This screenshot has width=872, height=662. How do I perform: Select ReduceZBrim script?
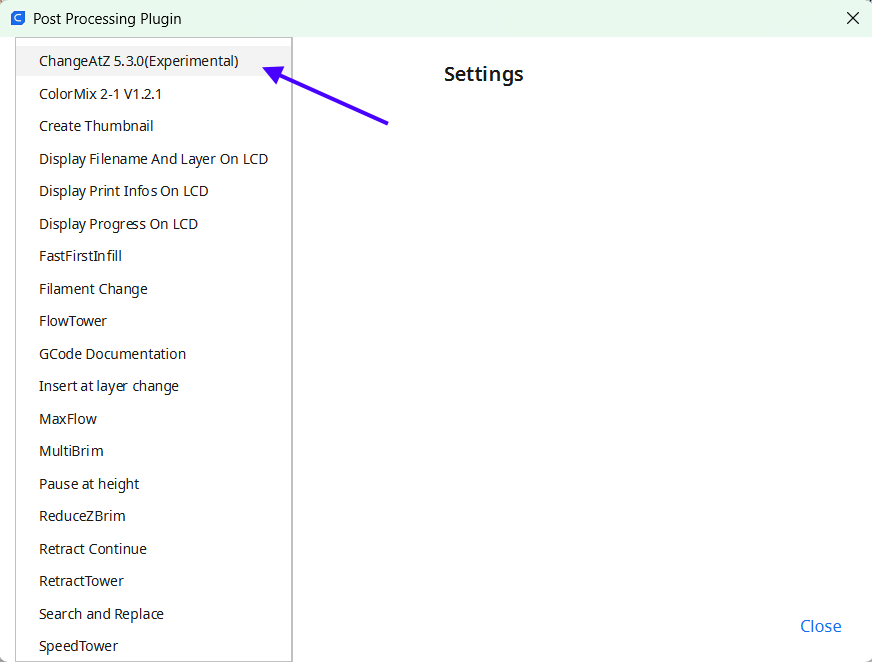153,516
